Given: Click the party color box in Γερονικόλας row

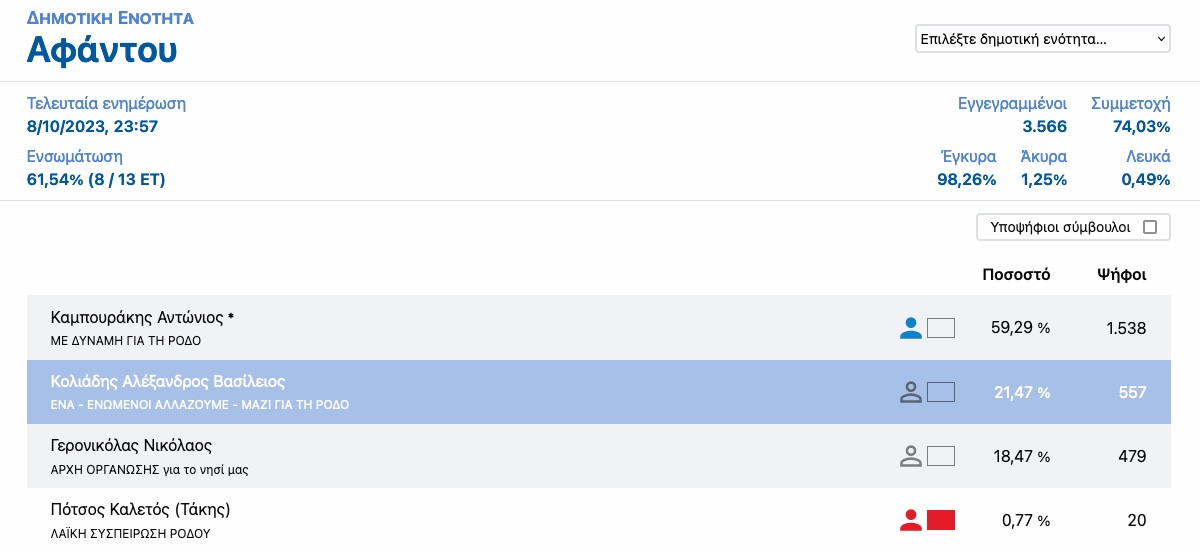Looking at the screenshot, I should [941, 456].
